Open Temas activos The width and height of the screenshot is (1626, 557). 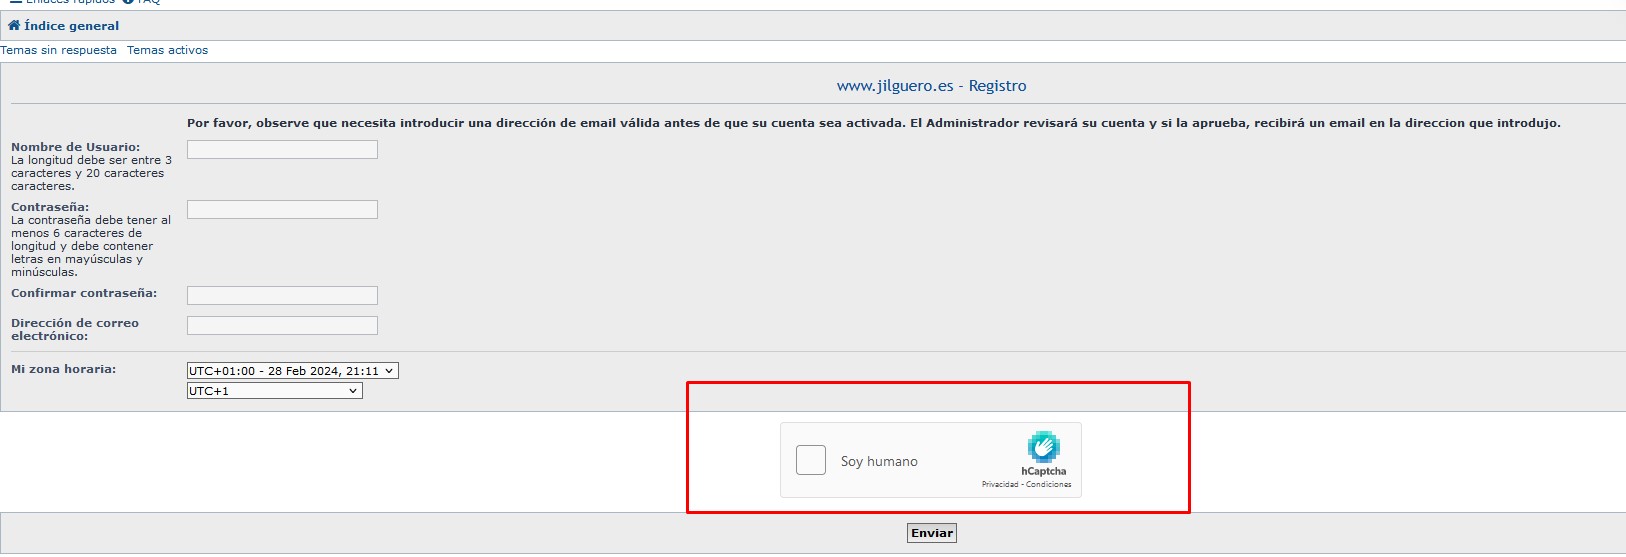(167, 50)
